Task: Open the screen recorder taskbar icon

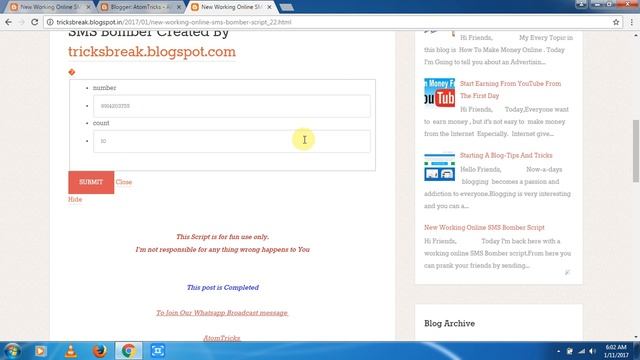Action: pos(158,351)
